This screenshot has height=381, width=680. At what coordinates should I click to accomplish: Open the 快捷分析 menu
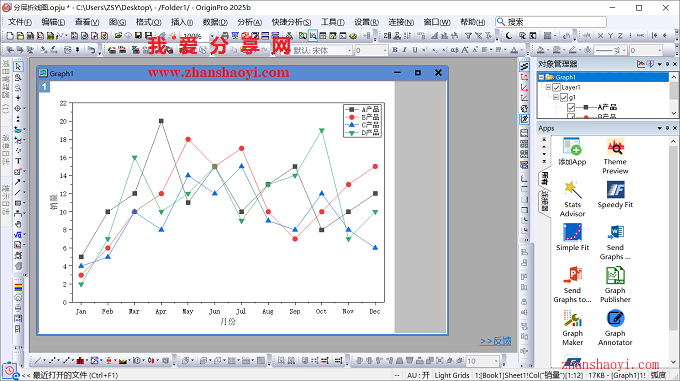291,22
